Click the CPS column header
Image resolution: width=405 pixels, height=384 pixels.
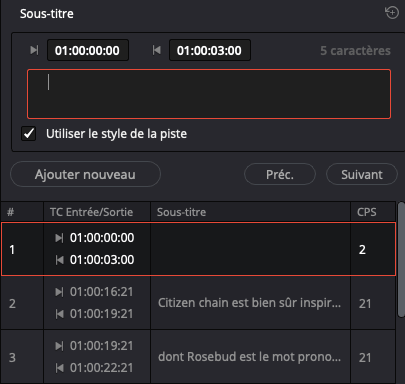pos(367,212)
